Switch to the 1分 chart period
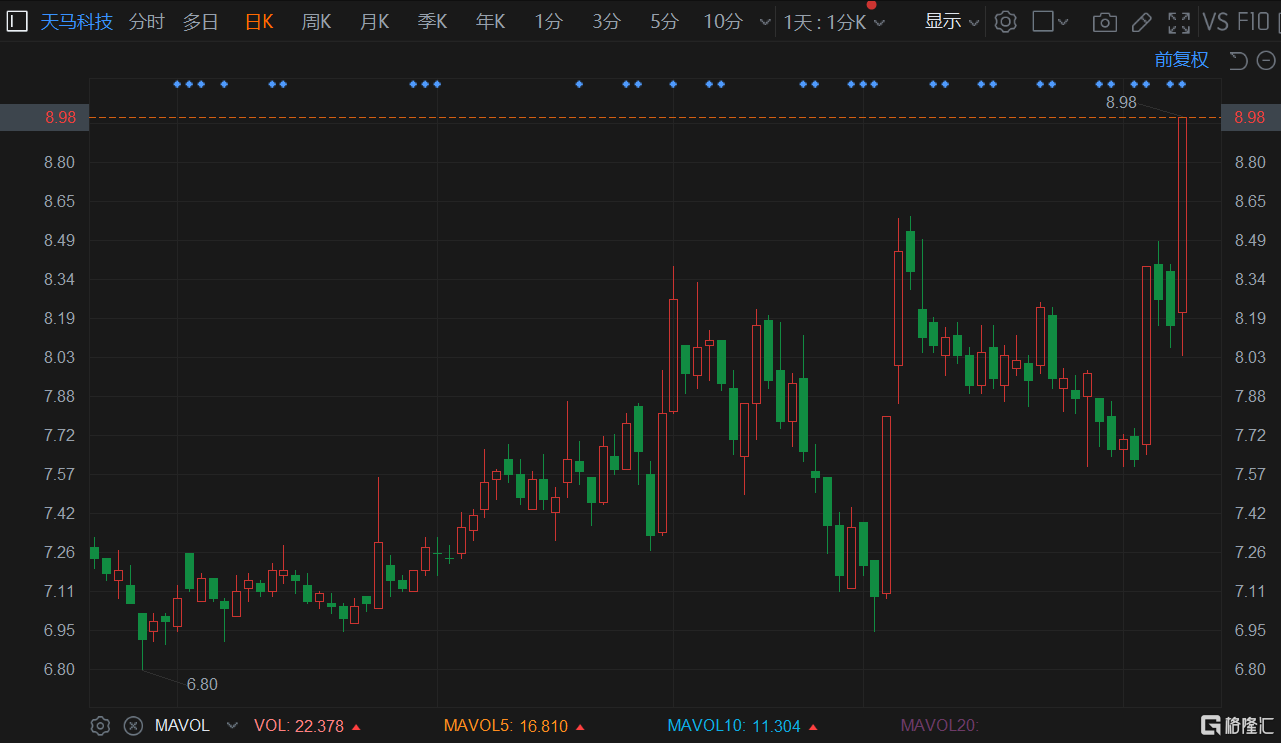 click(x=548, y=21)
